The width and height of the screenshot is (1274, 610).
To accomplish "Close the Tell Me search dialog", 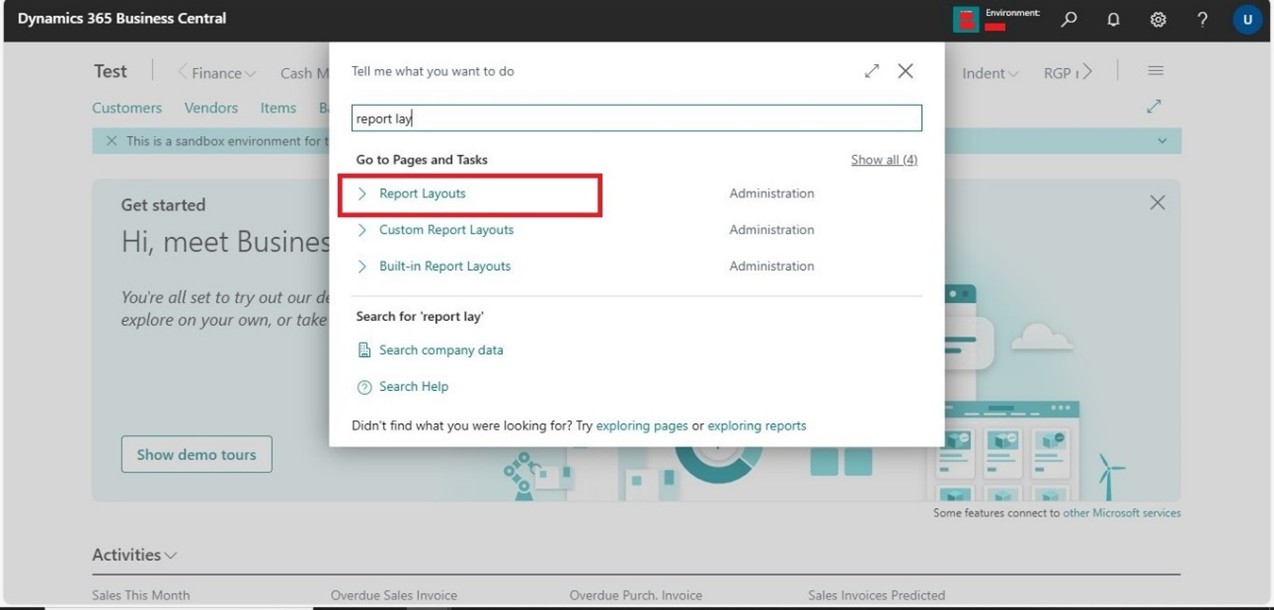I will click(905, 71).
